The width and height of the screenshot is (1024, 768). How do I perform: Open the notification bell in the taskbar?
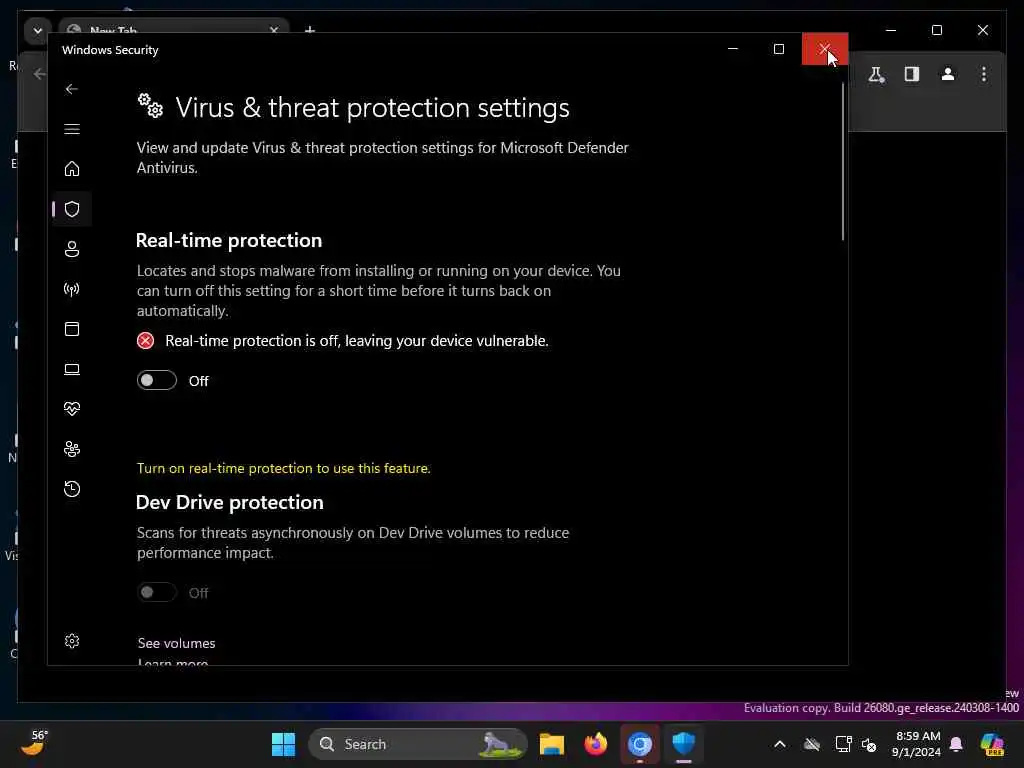pos(956,744)
